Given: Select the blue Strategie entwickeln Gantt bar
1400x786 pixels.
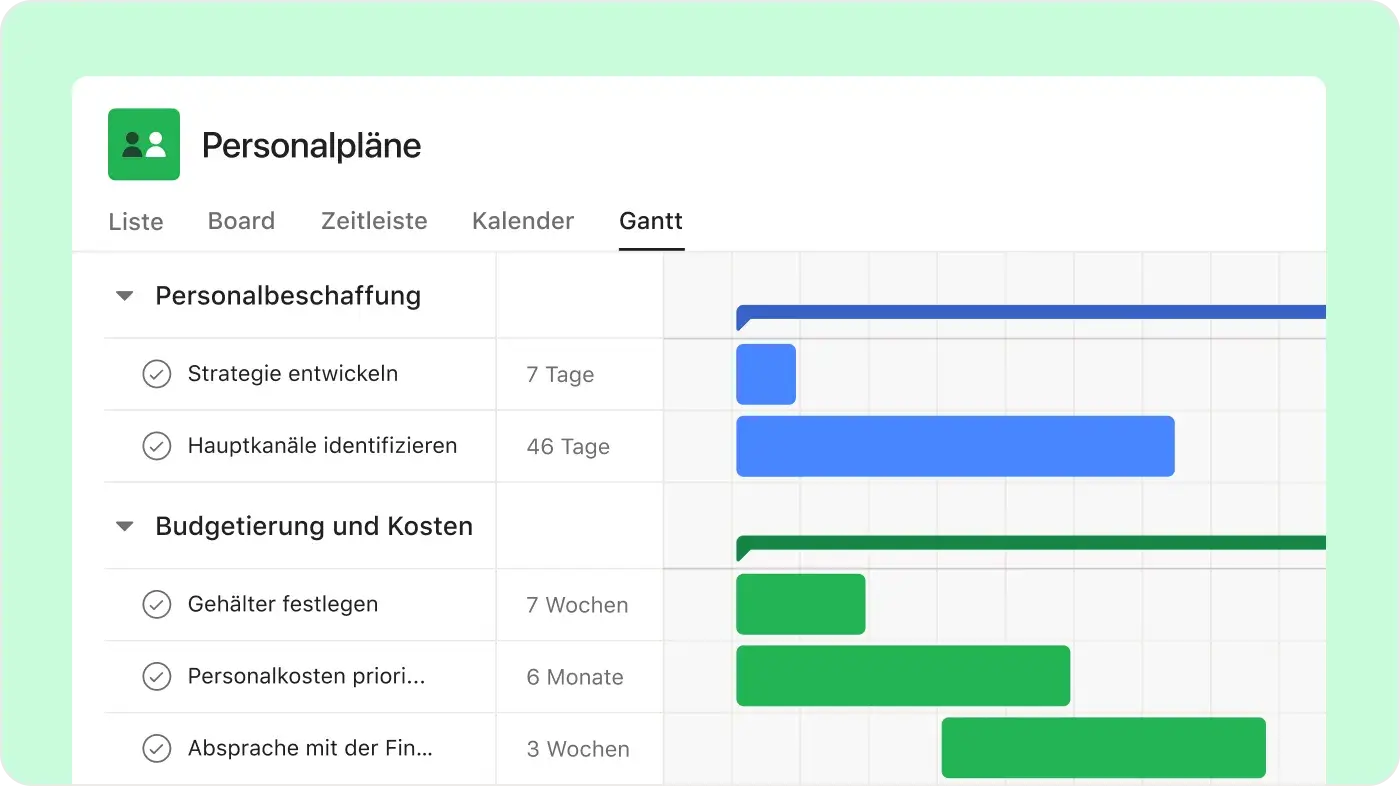Looking at the screenshot, I should tap(766, 374).
